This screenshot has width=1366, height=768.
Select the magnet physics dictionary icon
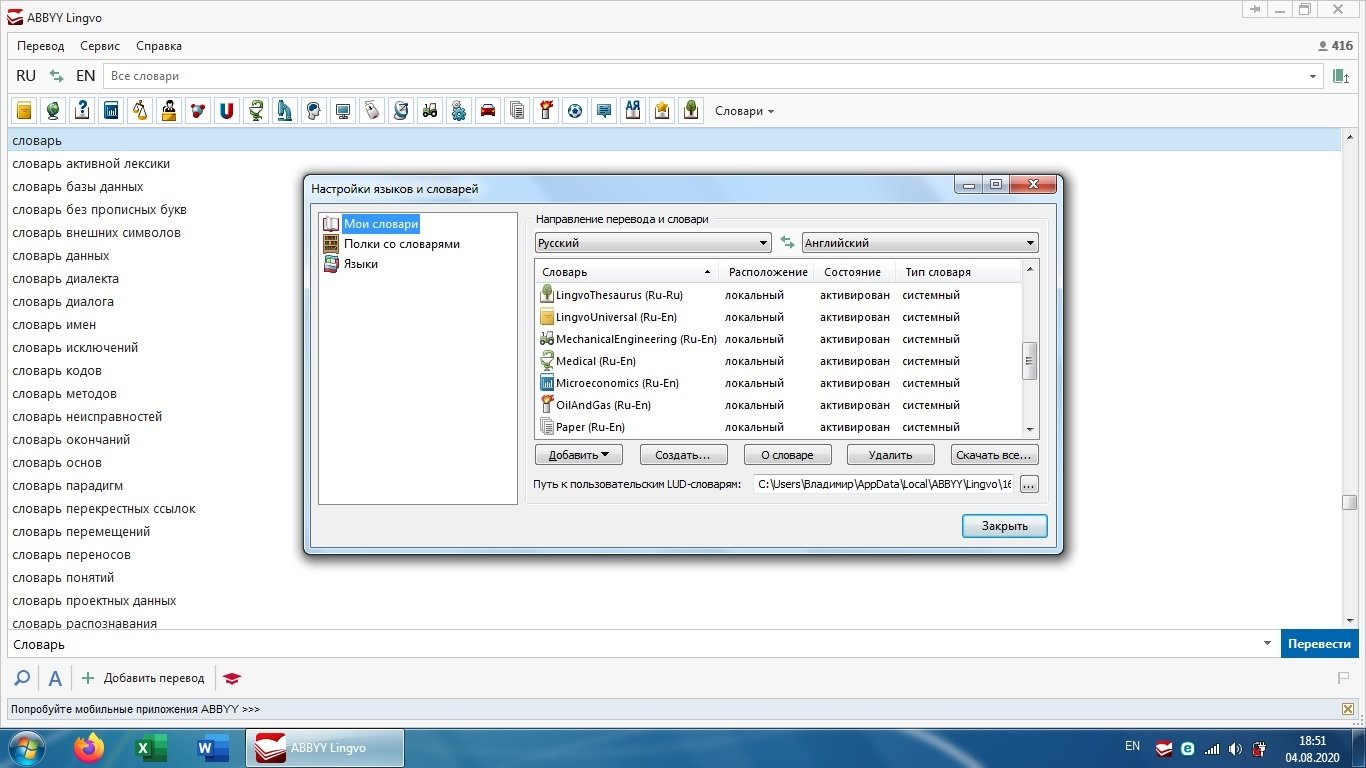[x=227, y=111]
